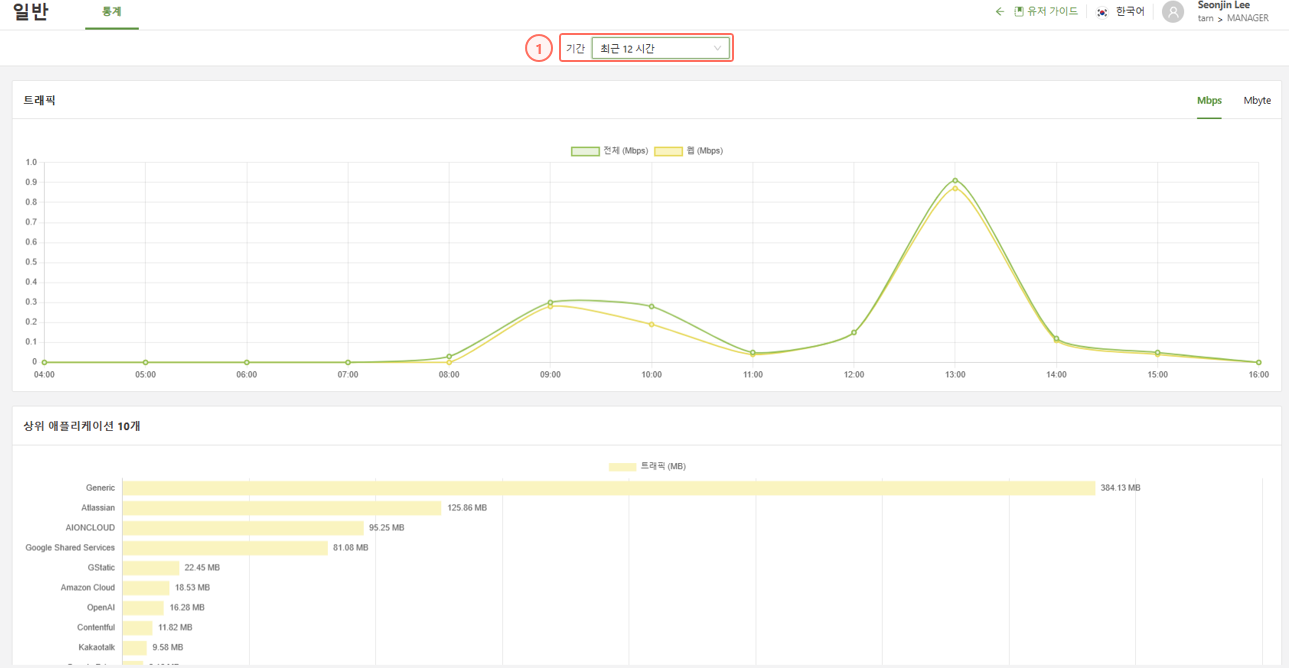Screen dimensions: 1289x668
Task: Toggle the 트래픽 (MB) bar chart legend
Action: coord(646,467)
